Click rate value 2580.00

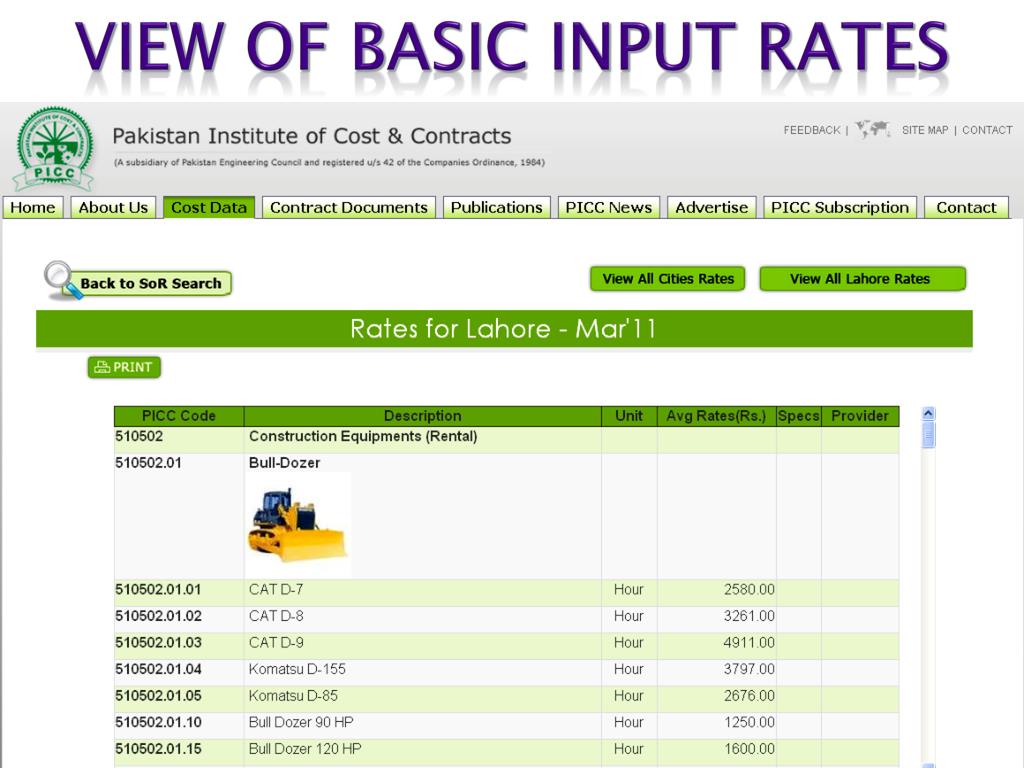coord(749,590)
